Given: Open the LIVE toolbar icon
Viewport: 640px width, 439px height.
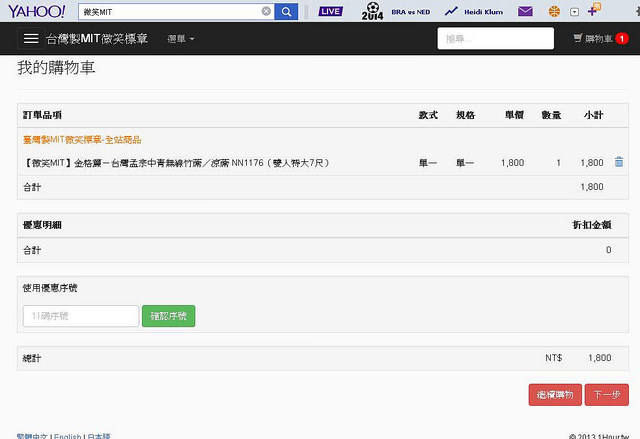Looking at the screenshot, I should pos(331,11).
